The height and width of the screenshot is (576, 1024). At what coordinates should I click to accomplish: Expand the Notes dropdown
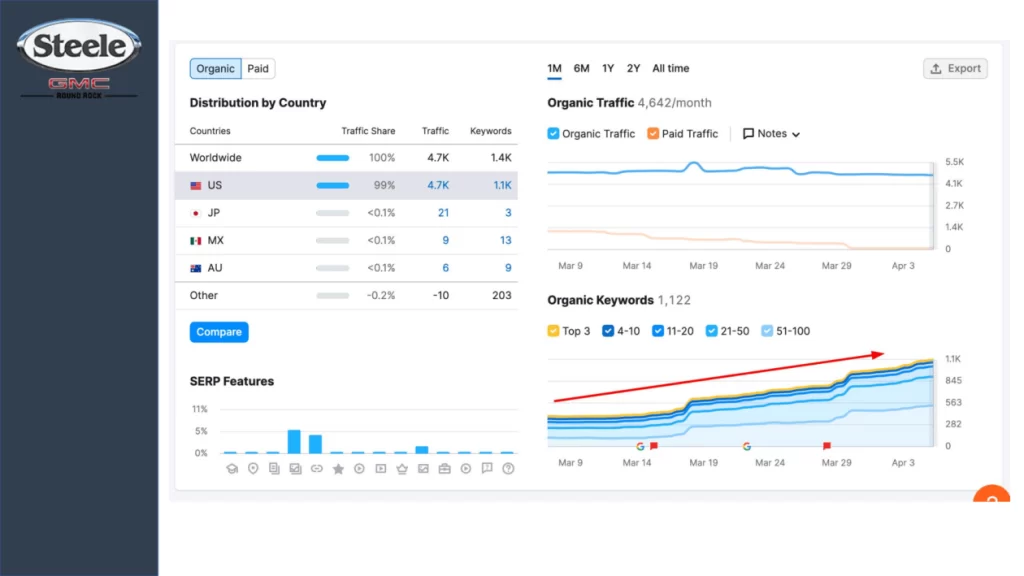tap(771, 133)
